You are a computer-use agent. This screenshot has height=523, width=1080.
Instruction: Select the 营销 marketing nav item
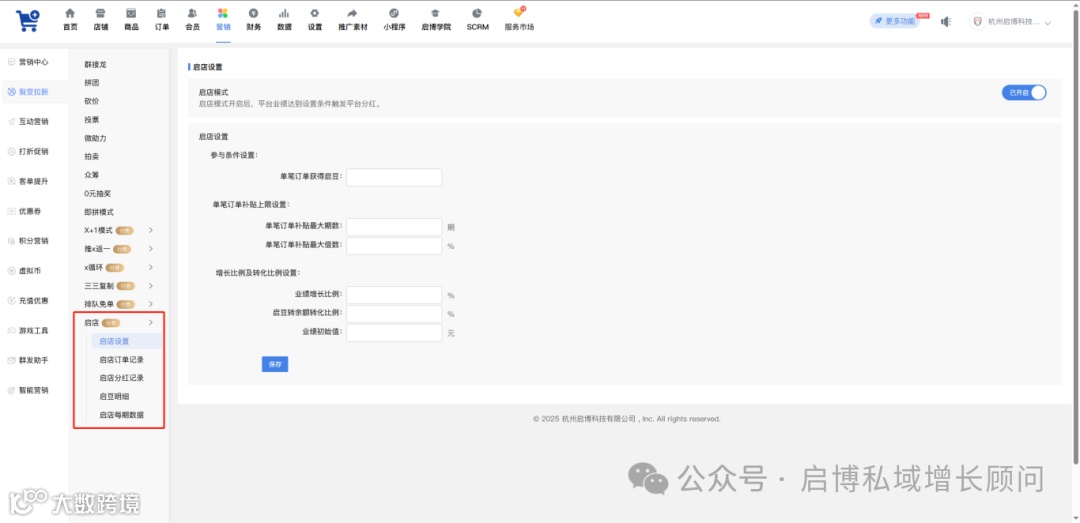point(222,20)
